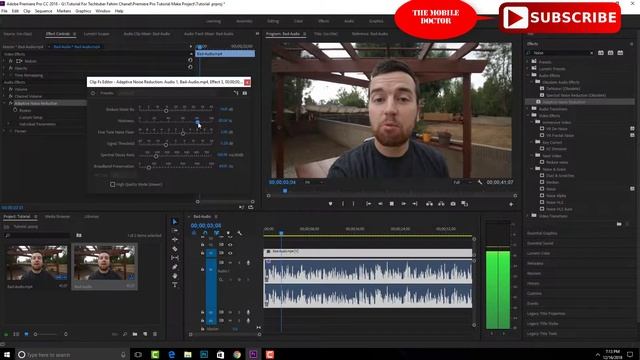Open Essential Graphics panel
Image resolution: width=640 pixels, height=360 pixels.
[542, 233]
